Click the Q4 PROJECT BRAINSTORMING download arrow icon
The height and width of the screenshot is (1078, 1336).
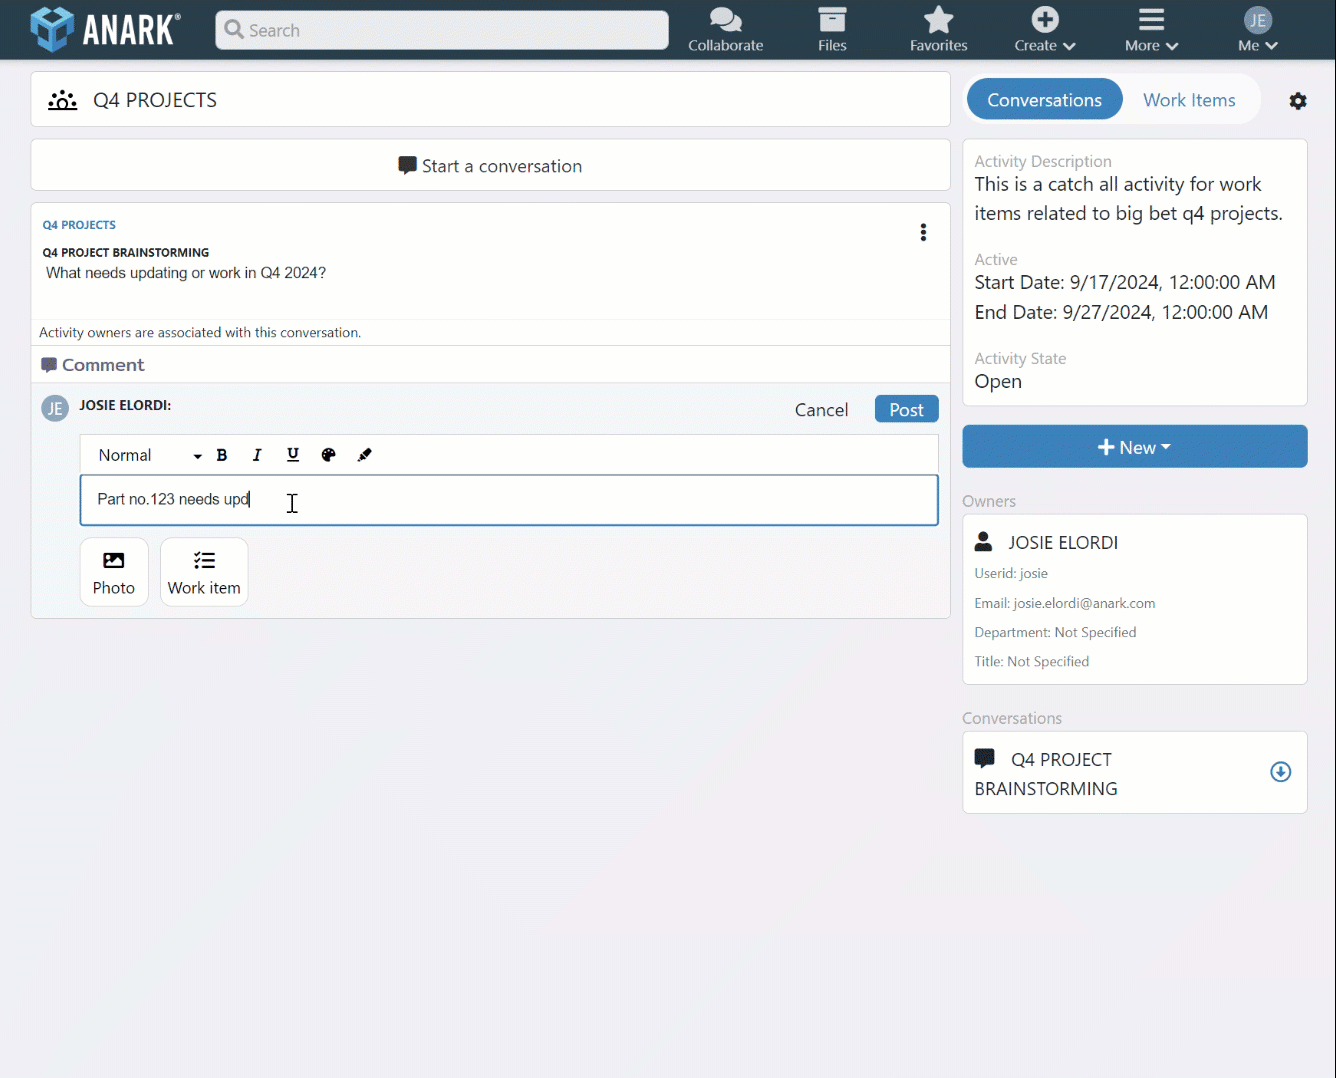pyautogui.click(x=1280, y=772)
